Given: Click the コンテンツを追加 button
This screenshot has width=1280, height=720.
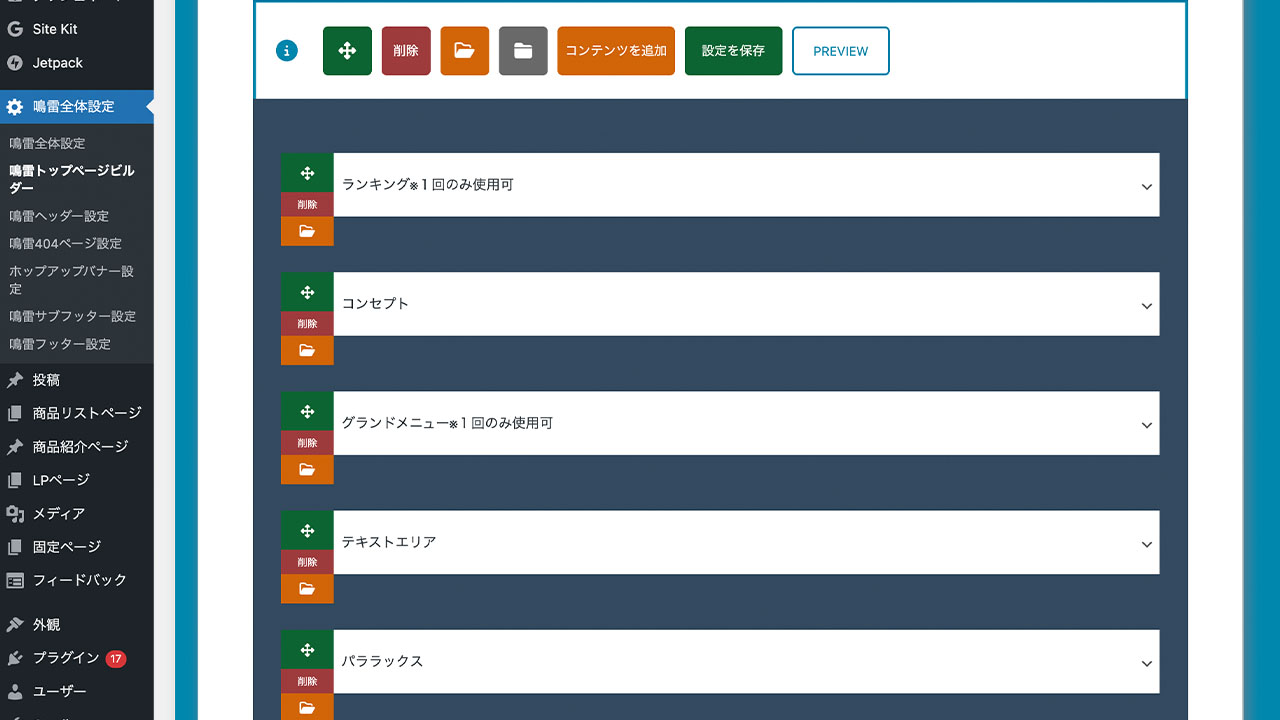Looking at the screenshot, I should point(615,50).
